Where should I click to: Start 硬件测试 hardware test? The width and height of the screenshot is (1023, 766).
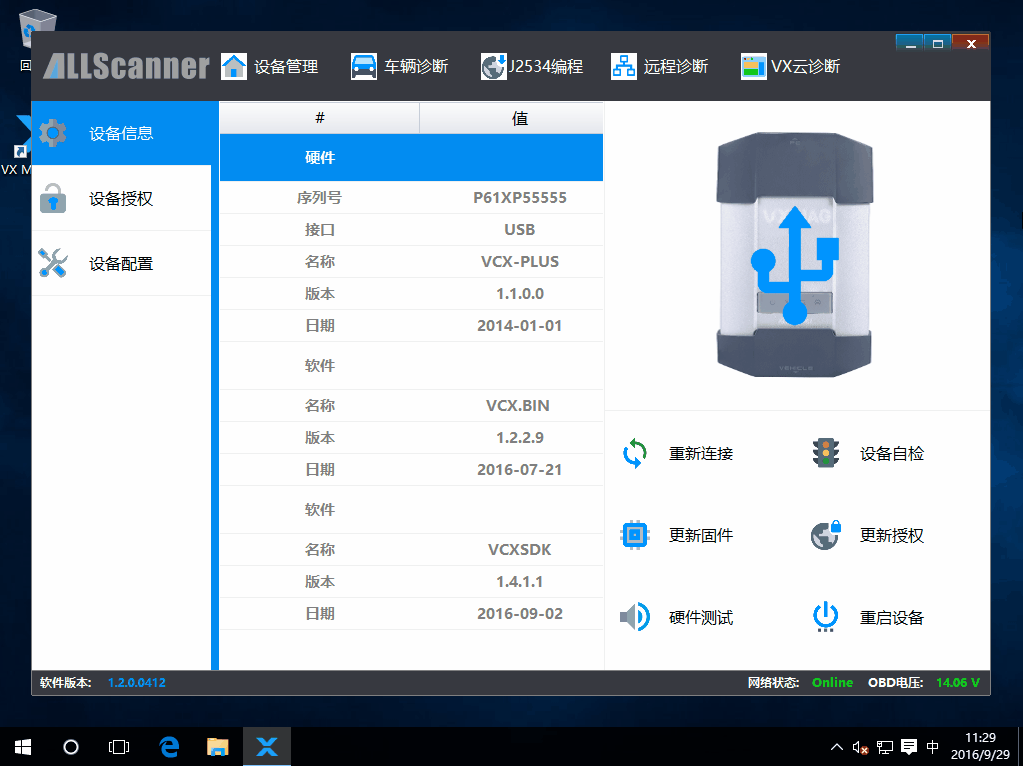(701, 617)
